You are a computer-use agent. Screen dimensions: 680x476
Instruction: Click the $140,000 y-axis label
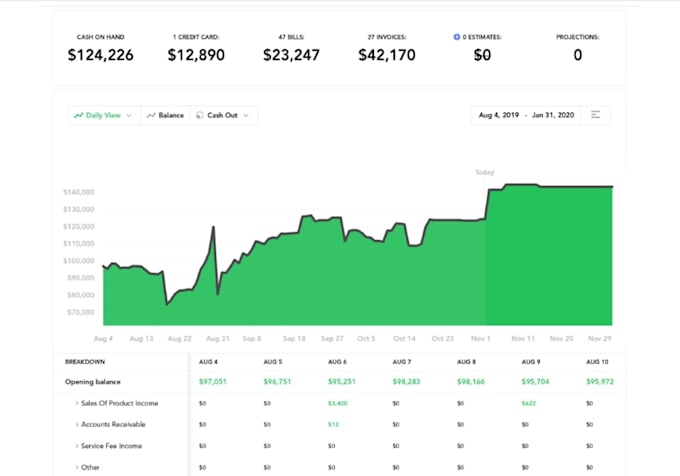(x=79, y=192)
